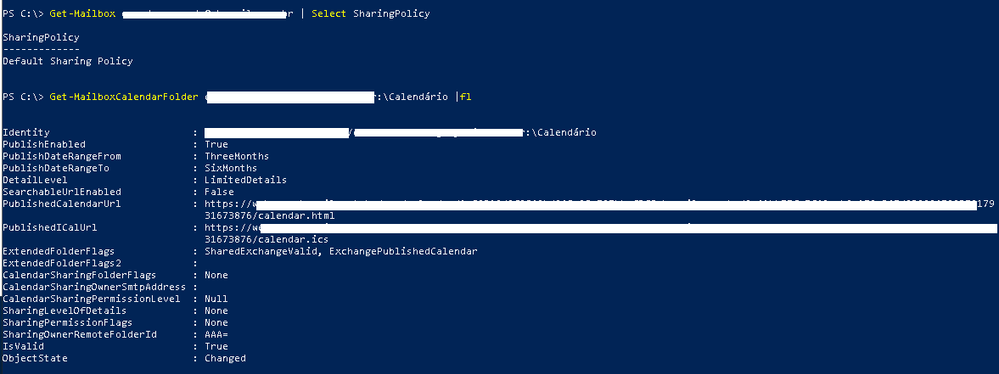
Task: Click the Default Sharing Policy output value
Action: coord(68,62)
